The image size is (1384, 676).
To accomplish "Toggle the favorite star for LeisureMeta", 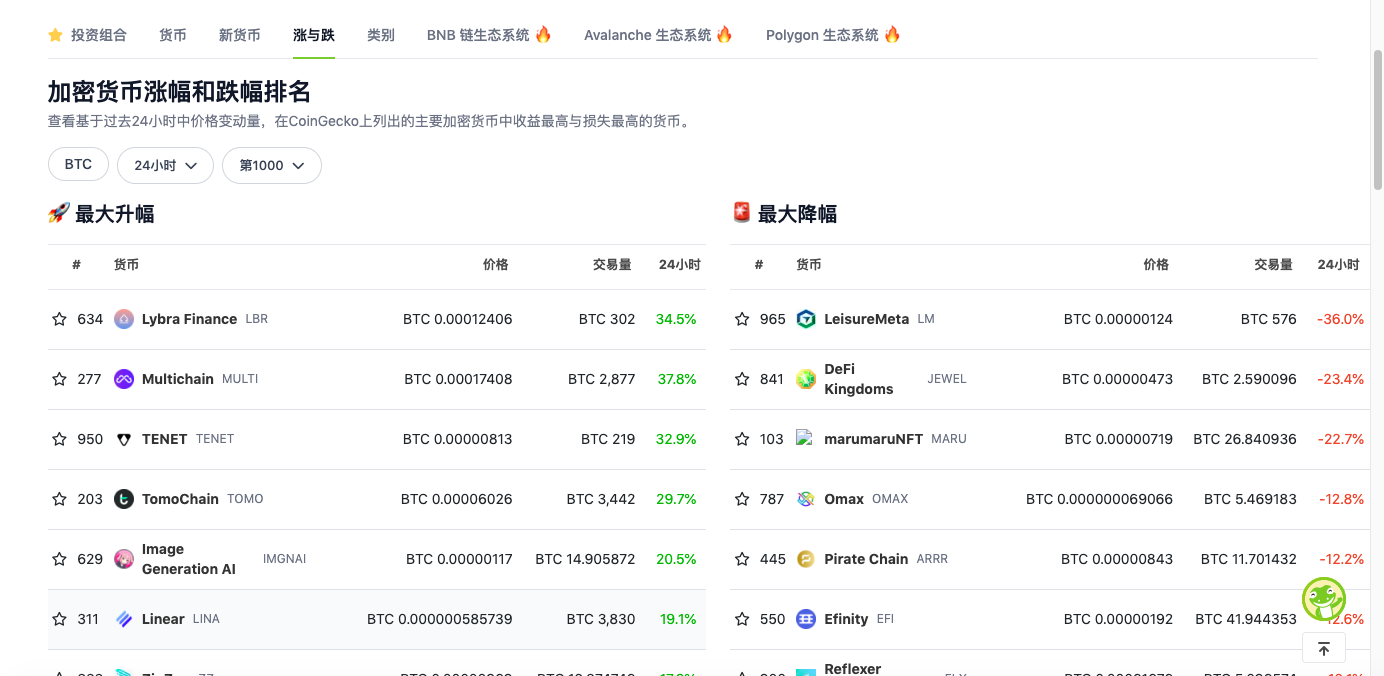I will [741, 318].
